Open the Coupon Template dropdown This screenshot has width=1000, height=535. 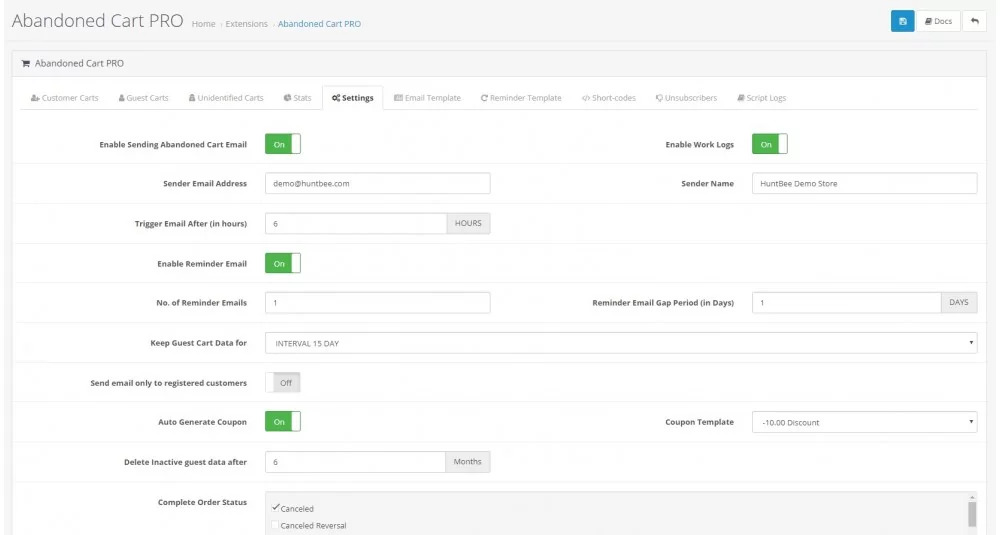point(864,422)
